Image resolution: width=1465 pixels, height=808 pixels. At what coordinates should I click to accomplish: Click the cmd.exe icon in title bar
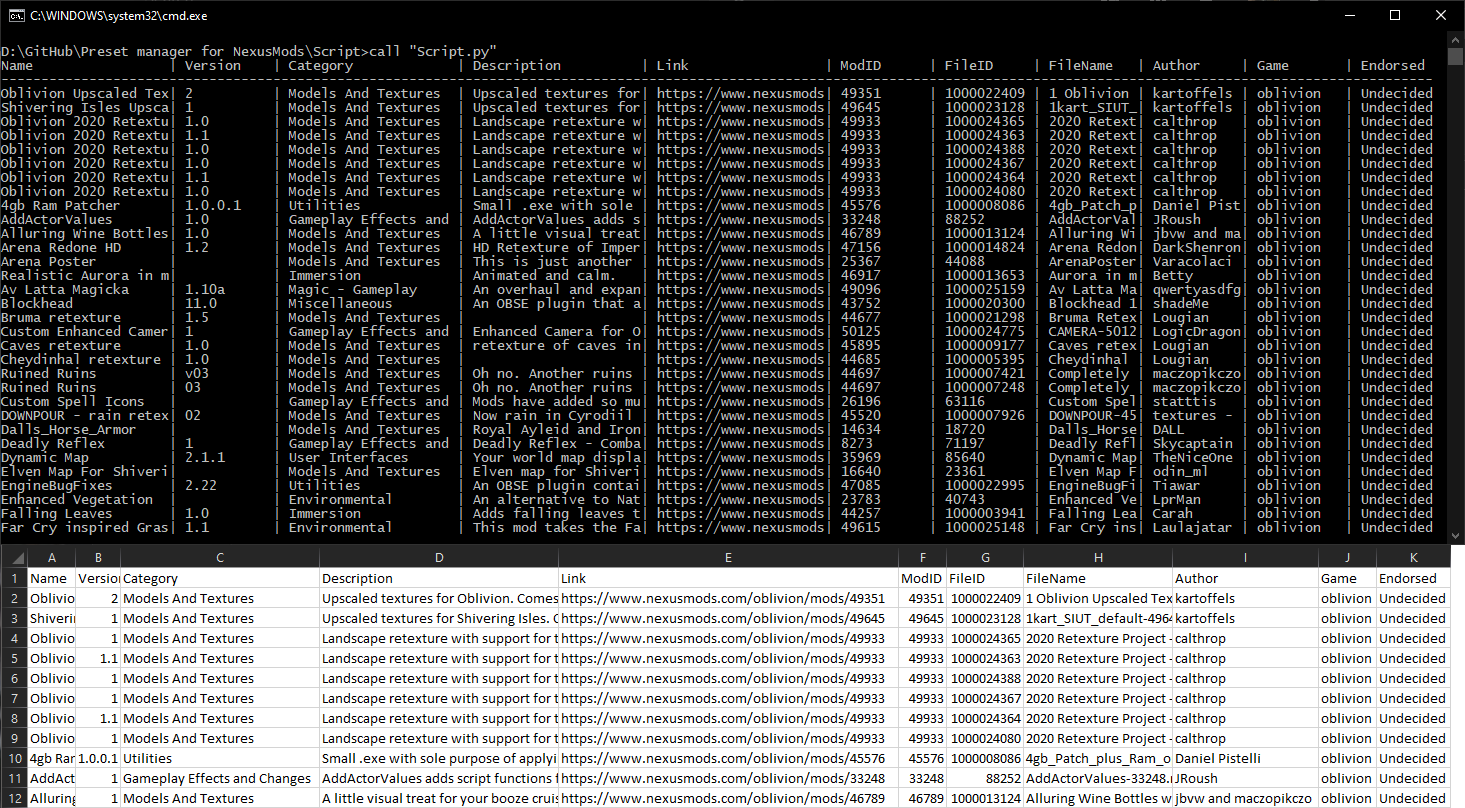(17, 15)
